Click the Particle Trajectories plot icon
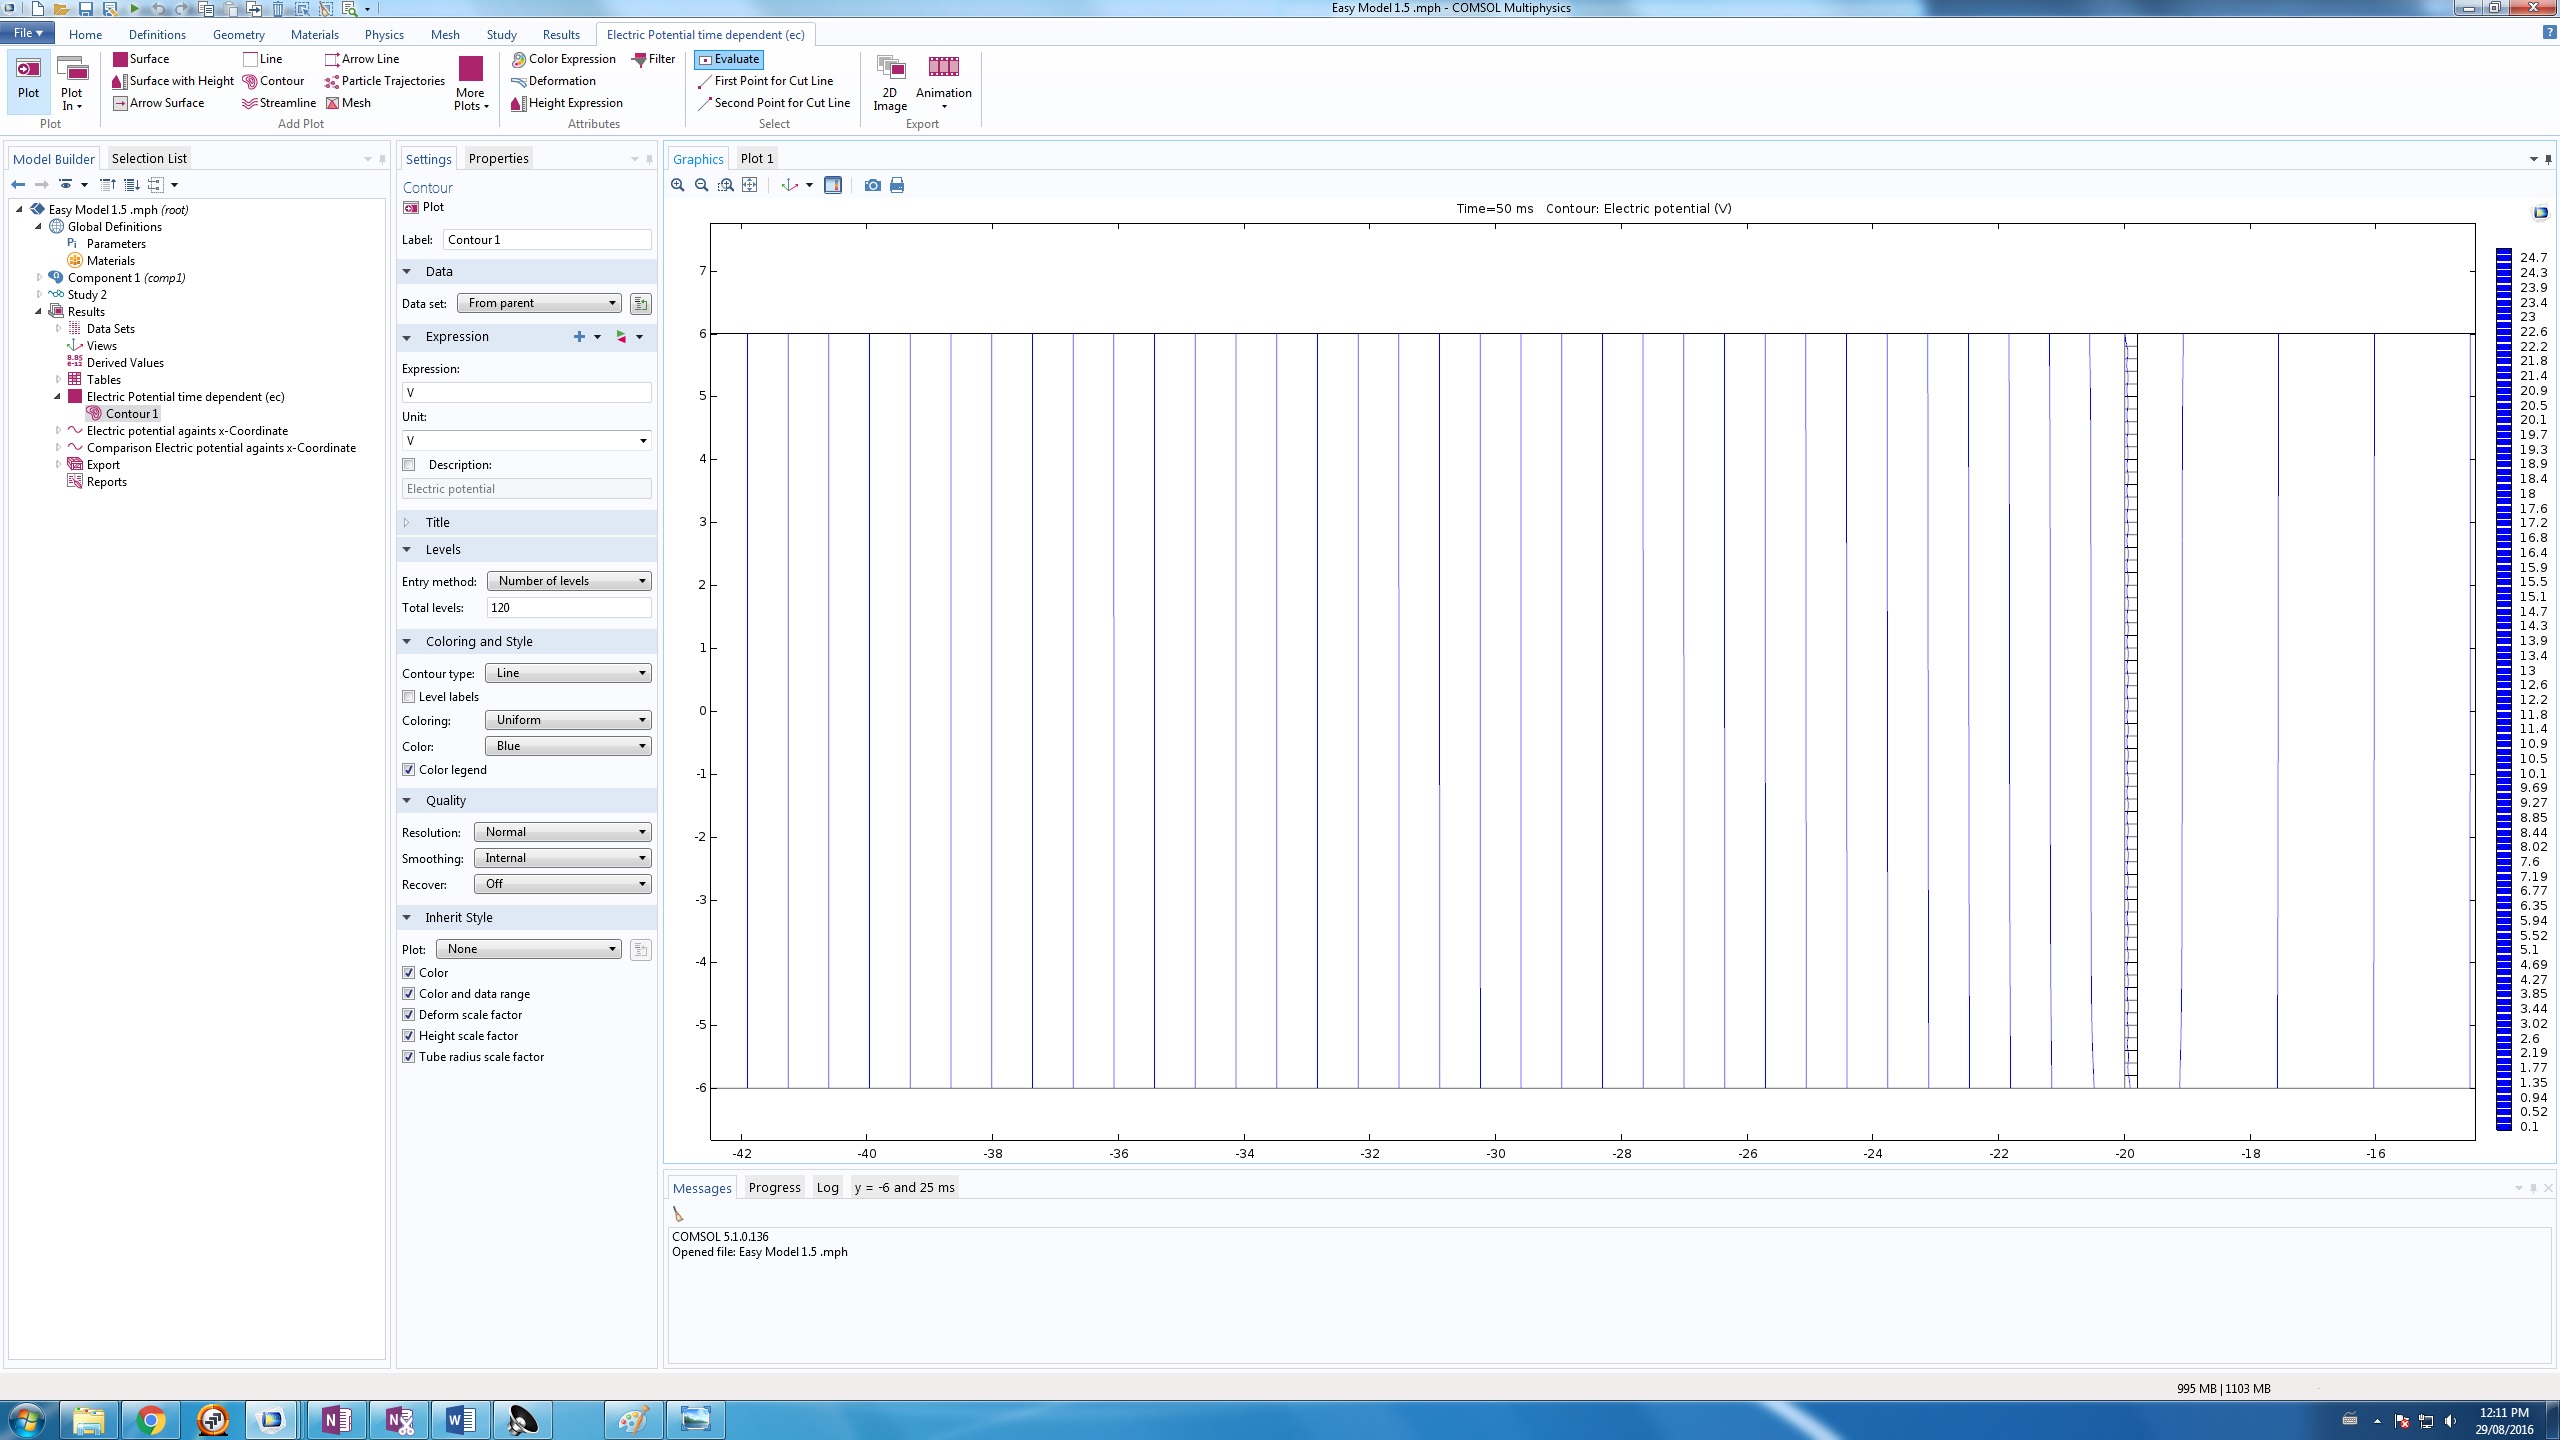Viewport: 2560px width, 1440px height. (332, 81)
